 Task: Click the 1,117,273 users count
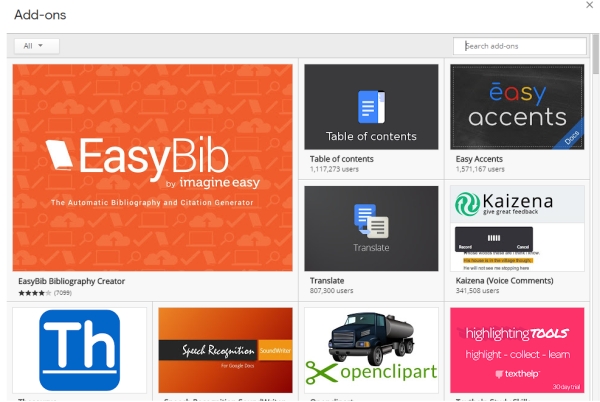(x=334, y=169)
